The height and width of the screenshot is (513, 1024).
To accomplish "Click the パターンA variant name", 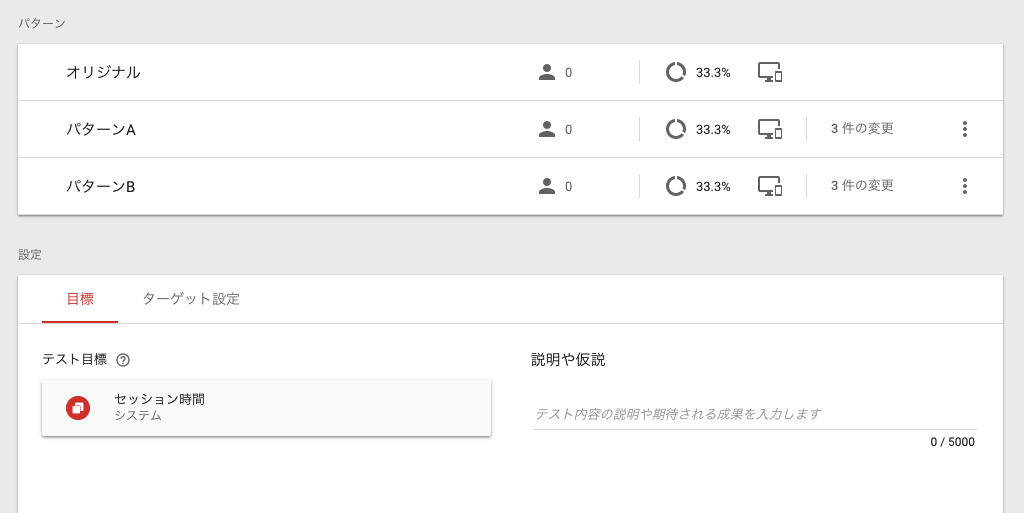I will (101, 129).
